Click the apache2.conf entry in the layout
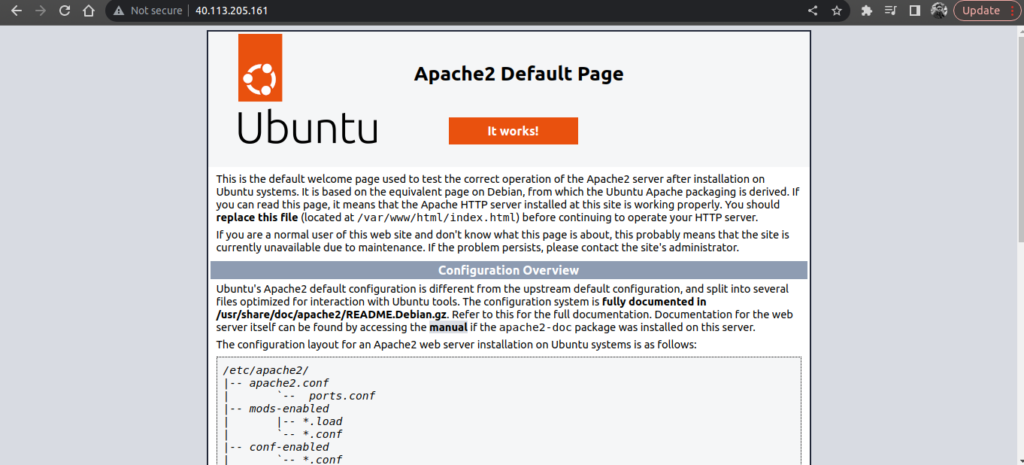The width and height of the screenshot is (1024, 465). click(289, 383)
